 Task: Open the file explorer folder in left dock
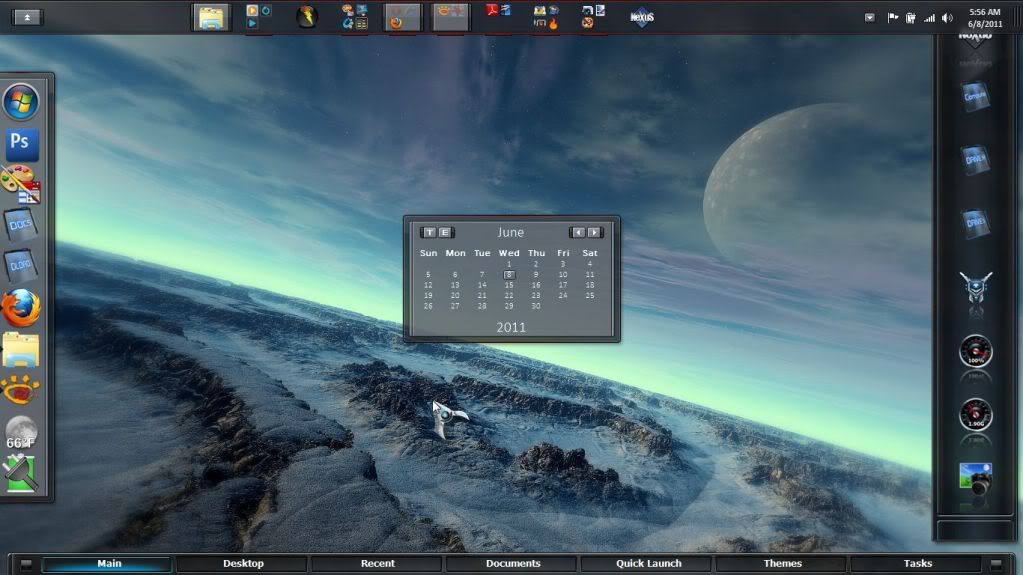21,349
